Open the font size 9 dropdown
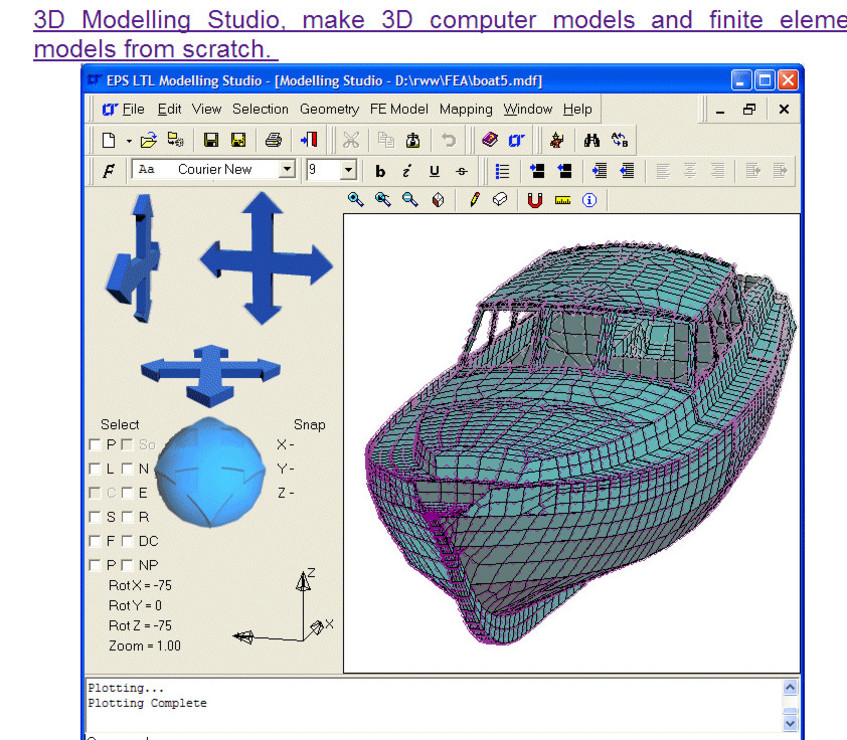The image size is (847, 740). pos(349,170)
